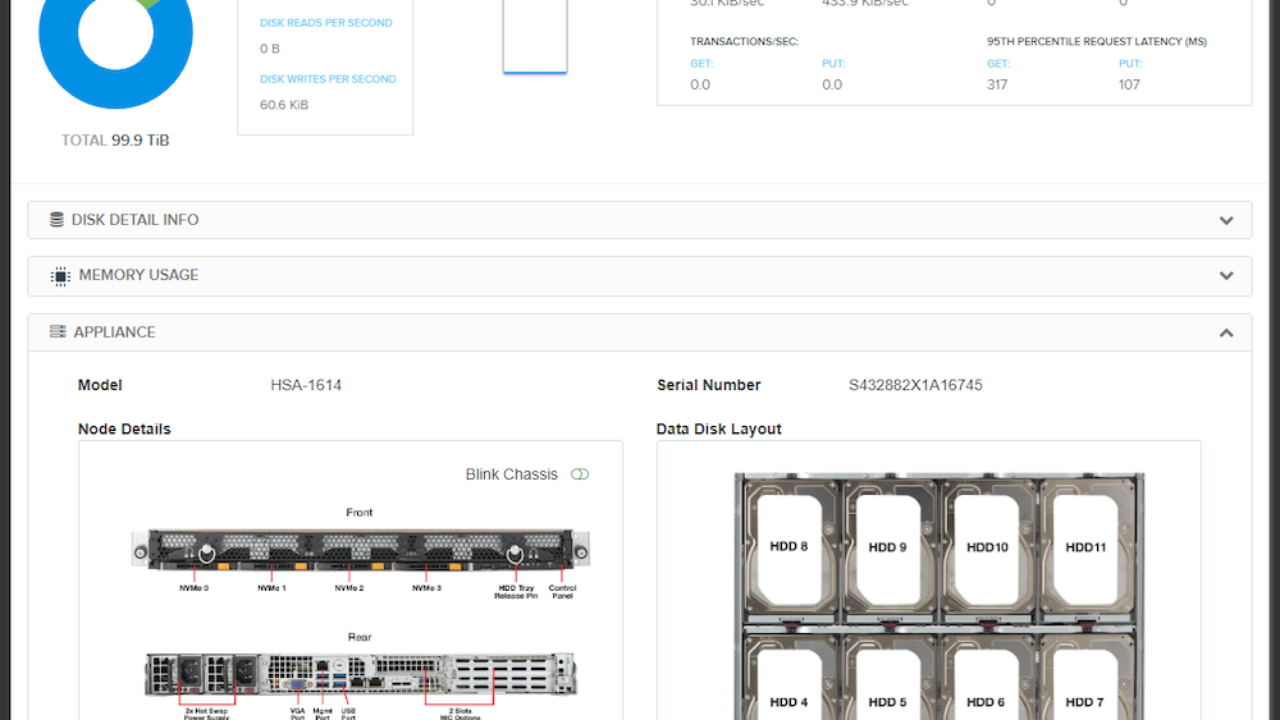1280x720 pixels.
Task: Collapse the Appliance section chevron
Action: pyautogui.click(x=1226, y=333)
